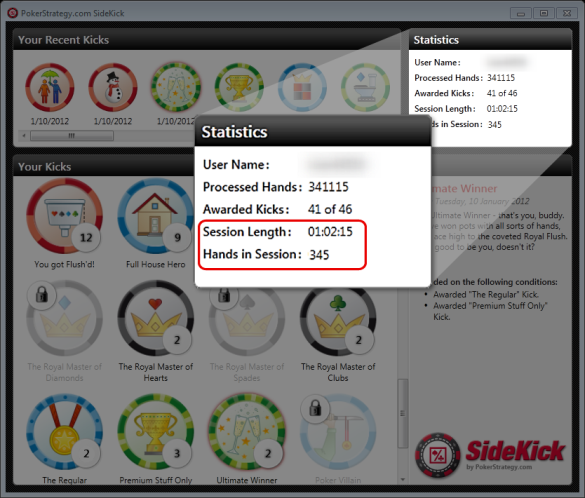Image resolution: width=585 pixels, height=498 pixels.
Task: Click the count badge 12 on Flush'd kick
Action: point(86,238)
